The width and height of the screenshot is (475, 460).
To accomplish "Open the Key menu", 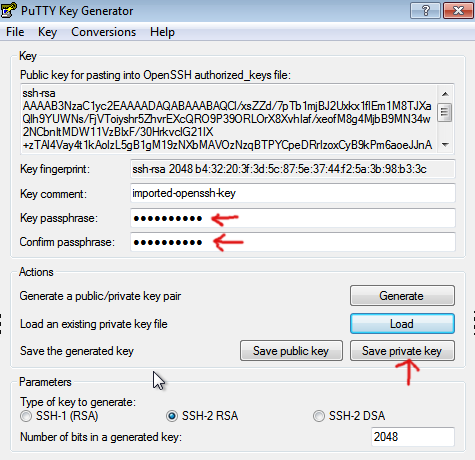I will click(47, 32).
